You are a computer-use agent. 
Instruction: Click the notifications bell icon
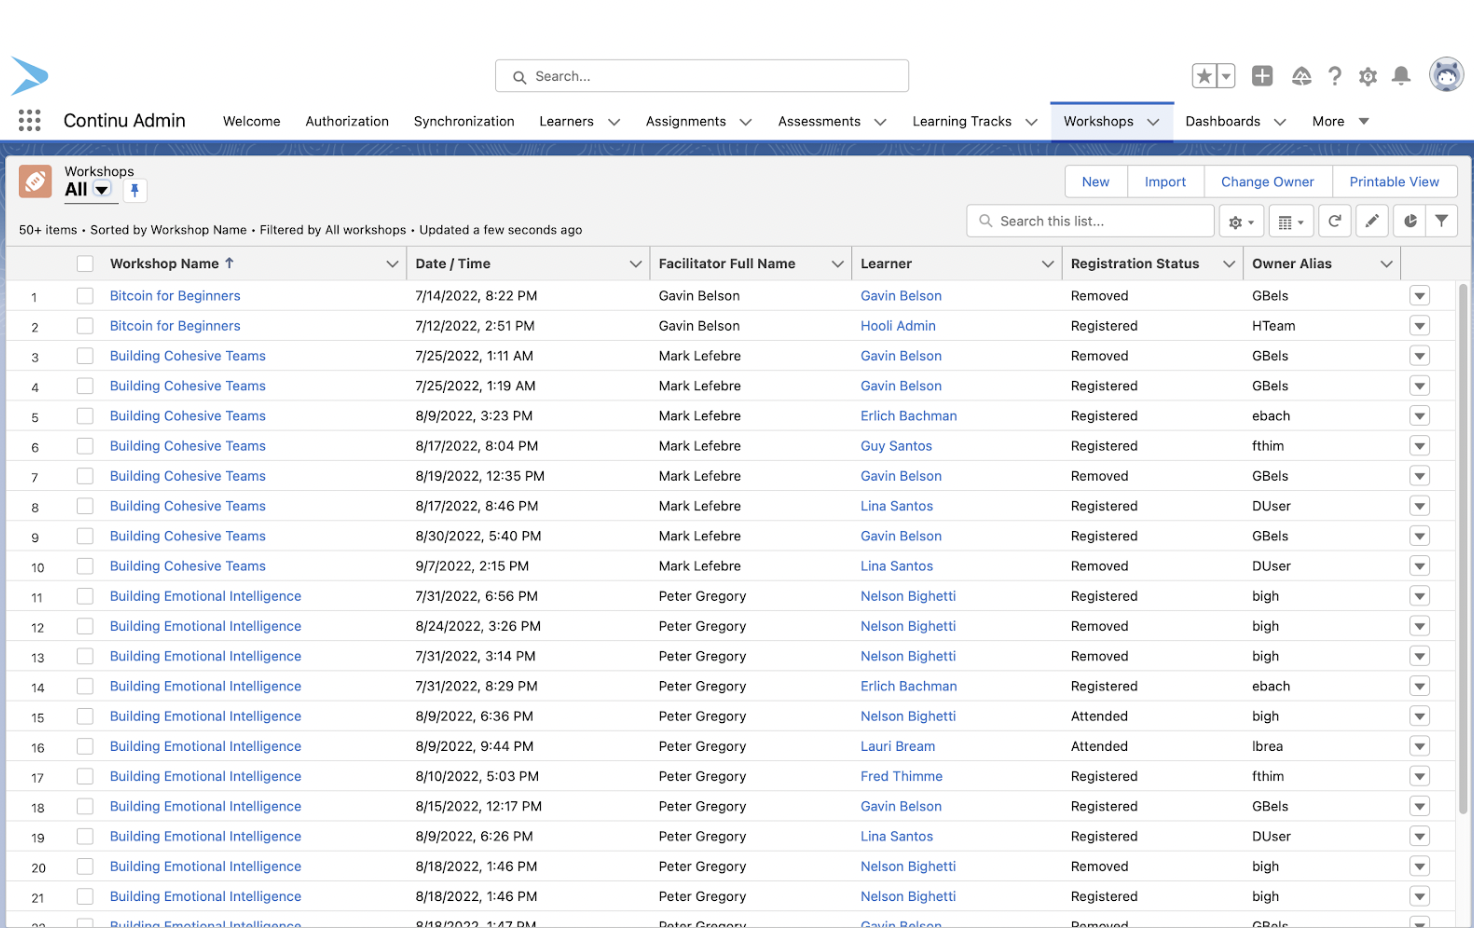[1400, 76]
